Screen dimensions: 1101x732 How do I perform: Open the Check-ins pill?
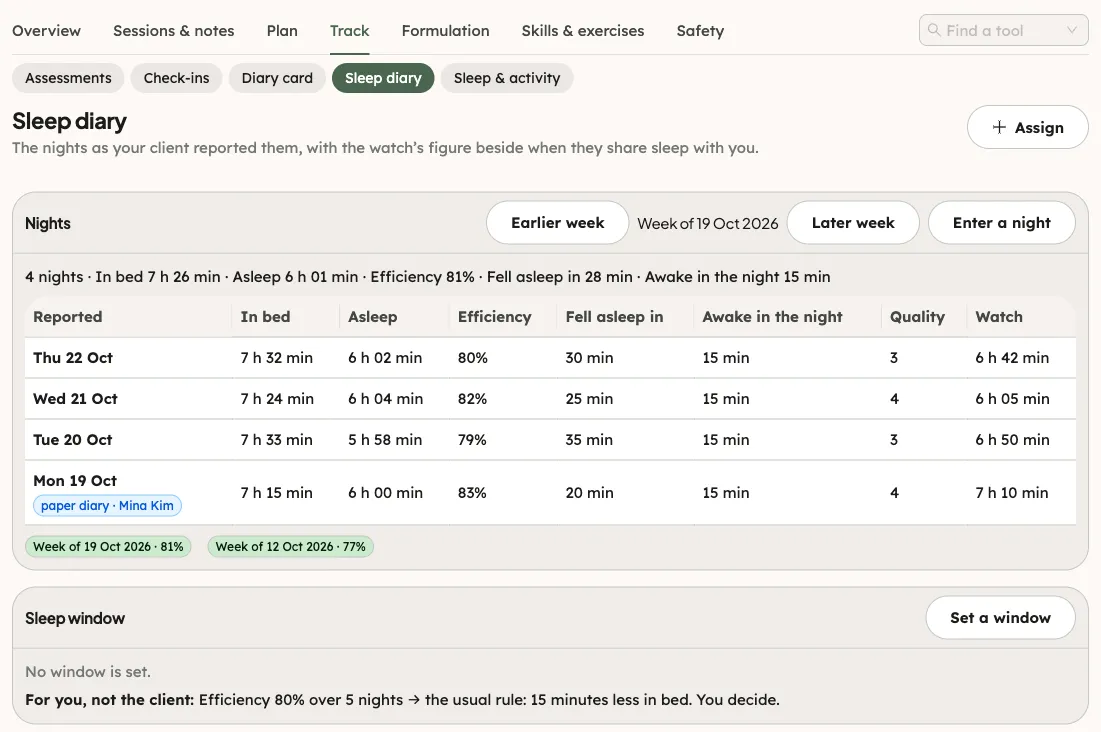click(176, 78)
